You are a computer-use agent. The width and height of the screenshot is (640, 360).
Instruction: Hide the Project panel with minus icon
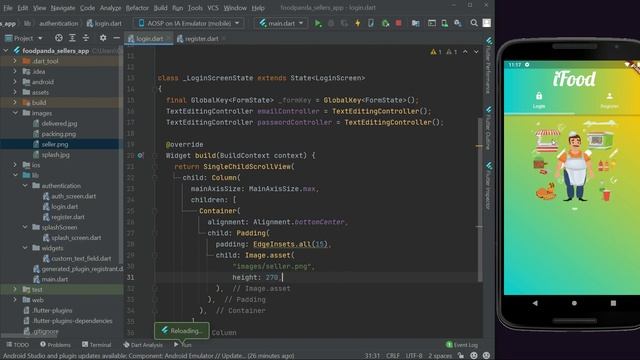point(116,38)
